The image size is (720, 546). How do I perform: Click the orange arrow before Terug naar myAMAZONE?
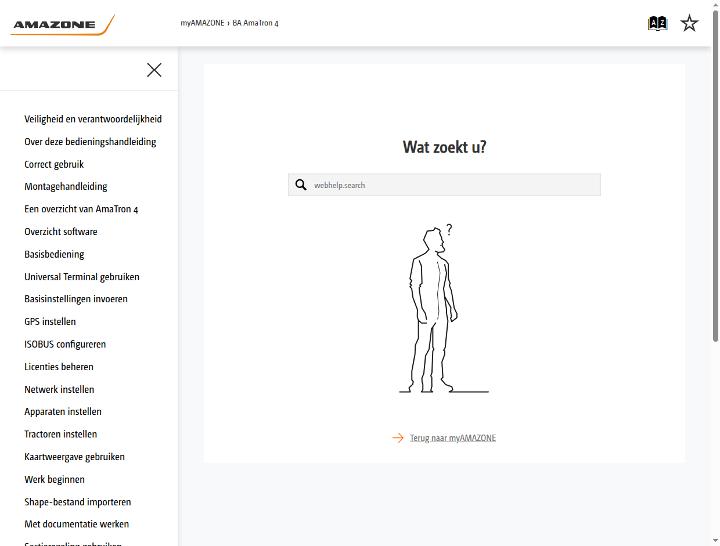pyautogui.click(x=398, y=438)
